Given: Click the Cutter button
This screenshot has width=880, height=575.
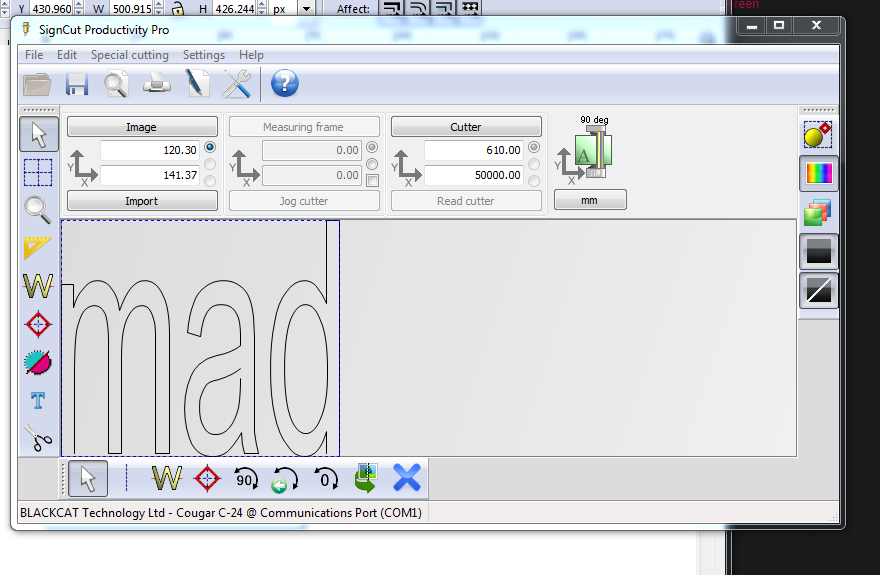Looking at the screenshot, I should (466, 127).
